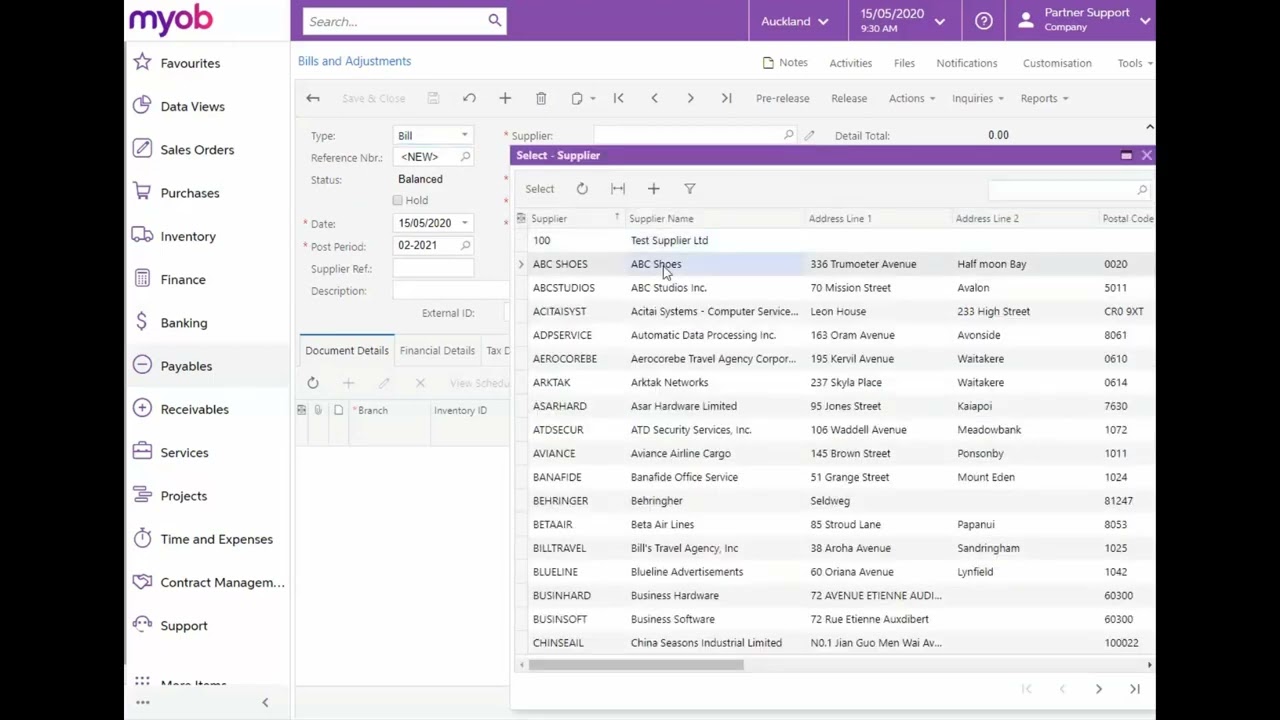1280x720 pixels.
Task: Open the business date dropdown
Action: pos(903,20)
